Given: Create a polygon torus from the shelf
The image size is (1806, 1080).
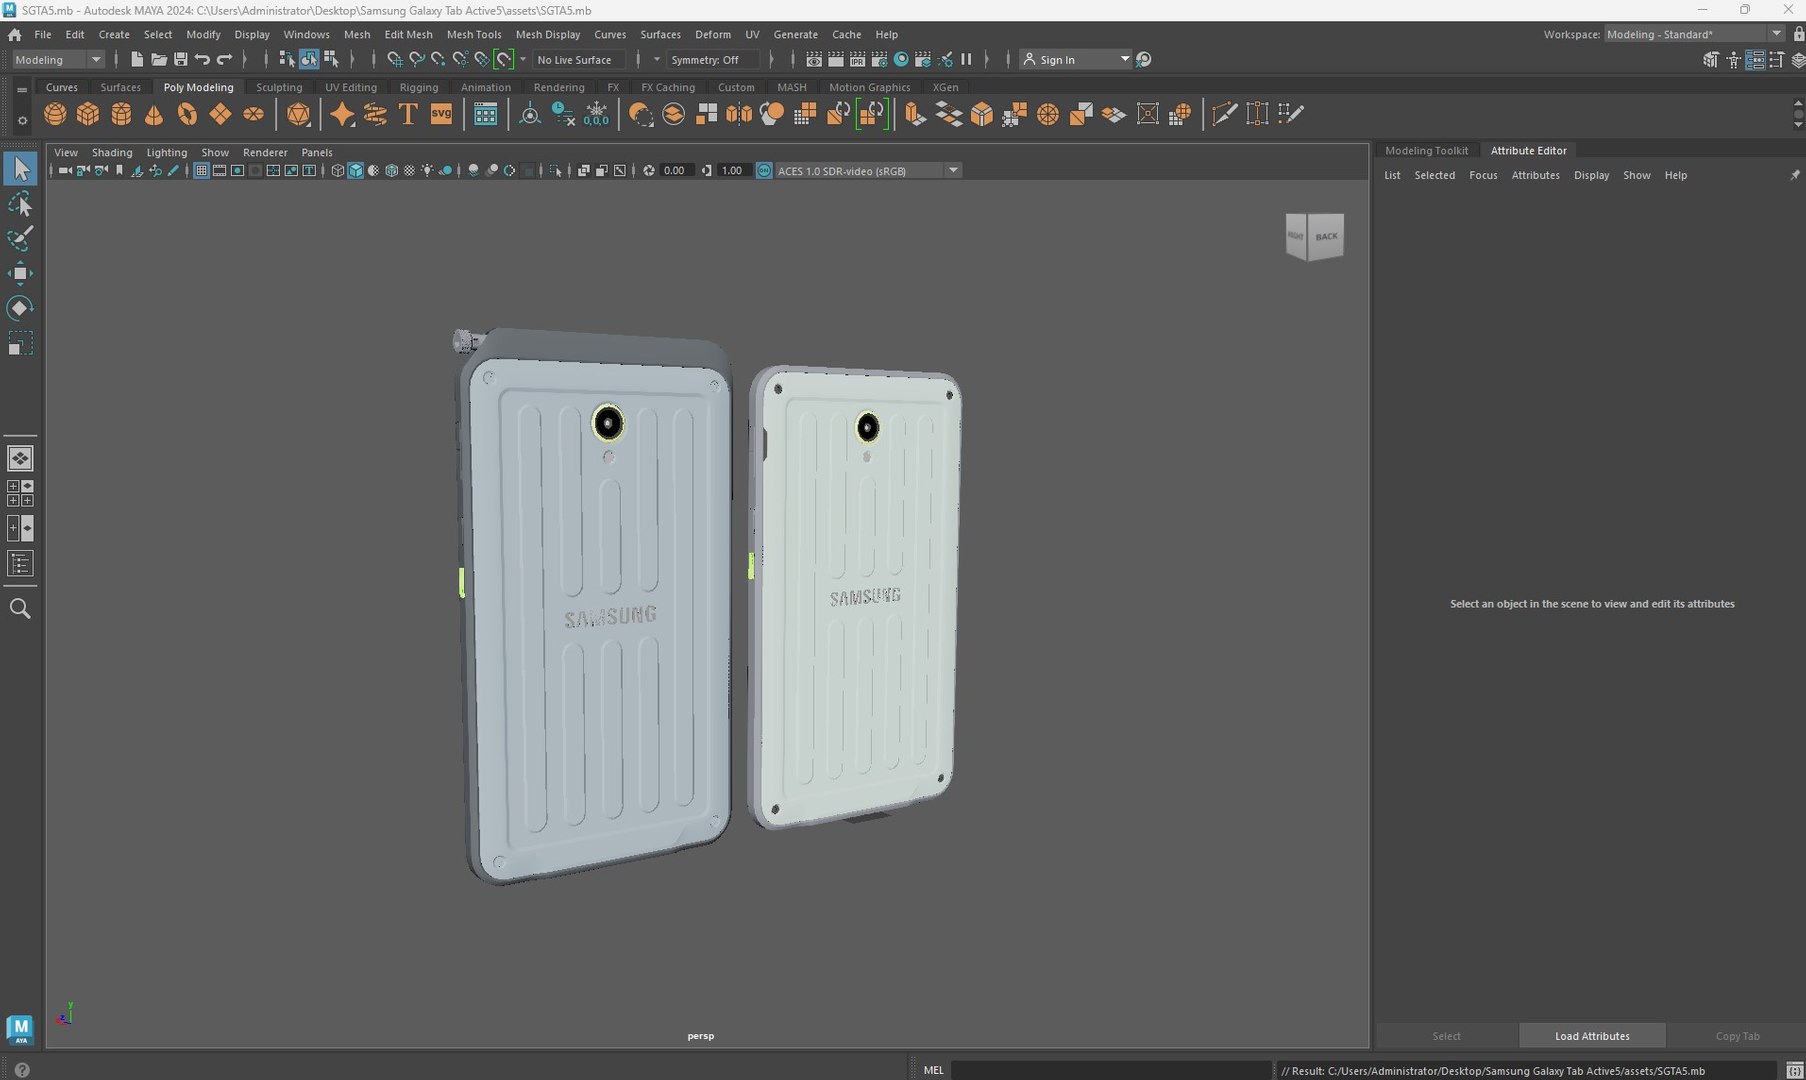Looking at the screenshot, I should click(x=187, y=114).
